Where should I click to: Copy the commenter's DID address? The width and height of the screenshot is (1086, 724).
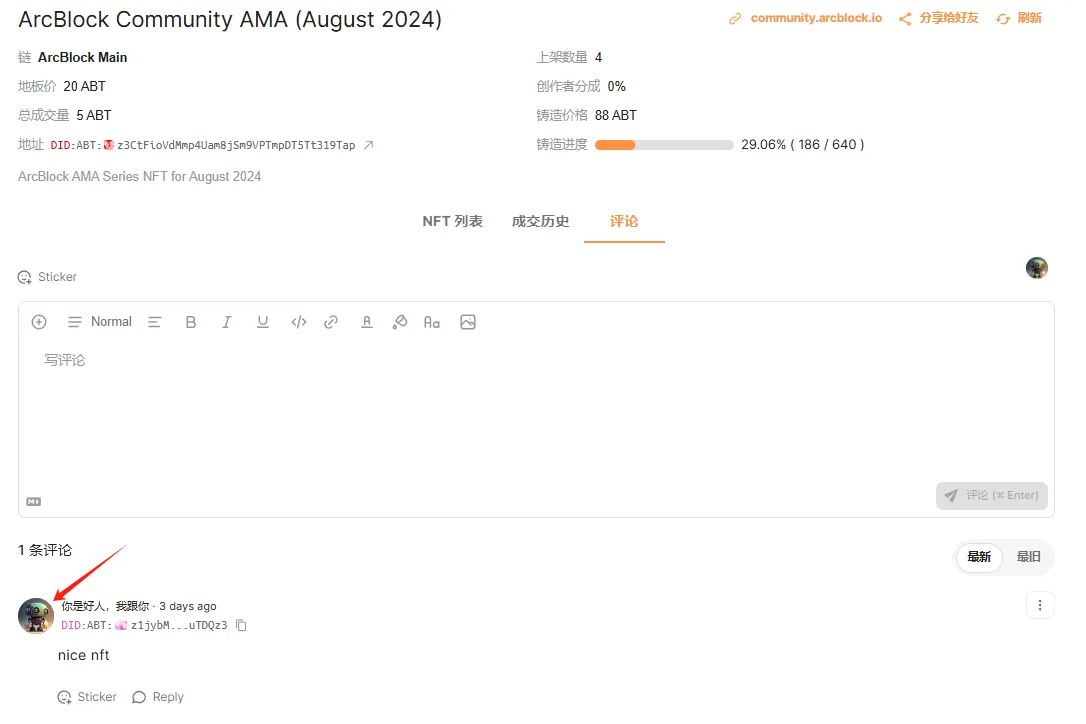pos(241,626)
